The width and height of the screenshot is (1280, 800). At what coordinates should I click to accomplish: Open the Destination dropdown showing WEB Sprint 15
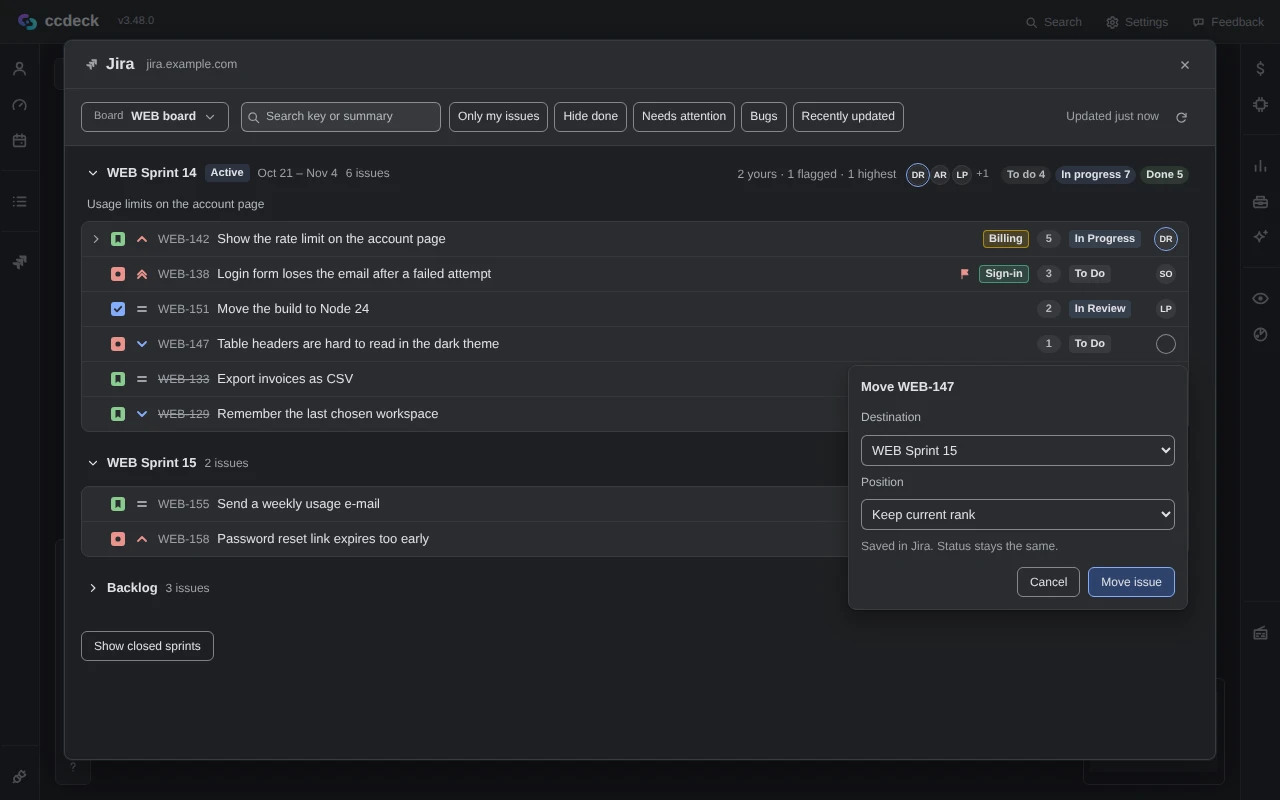click(1018, 450)
